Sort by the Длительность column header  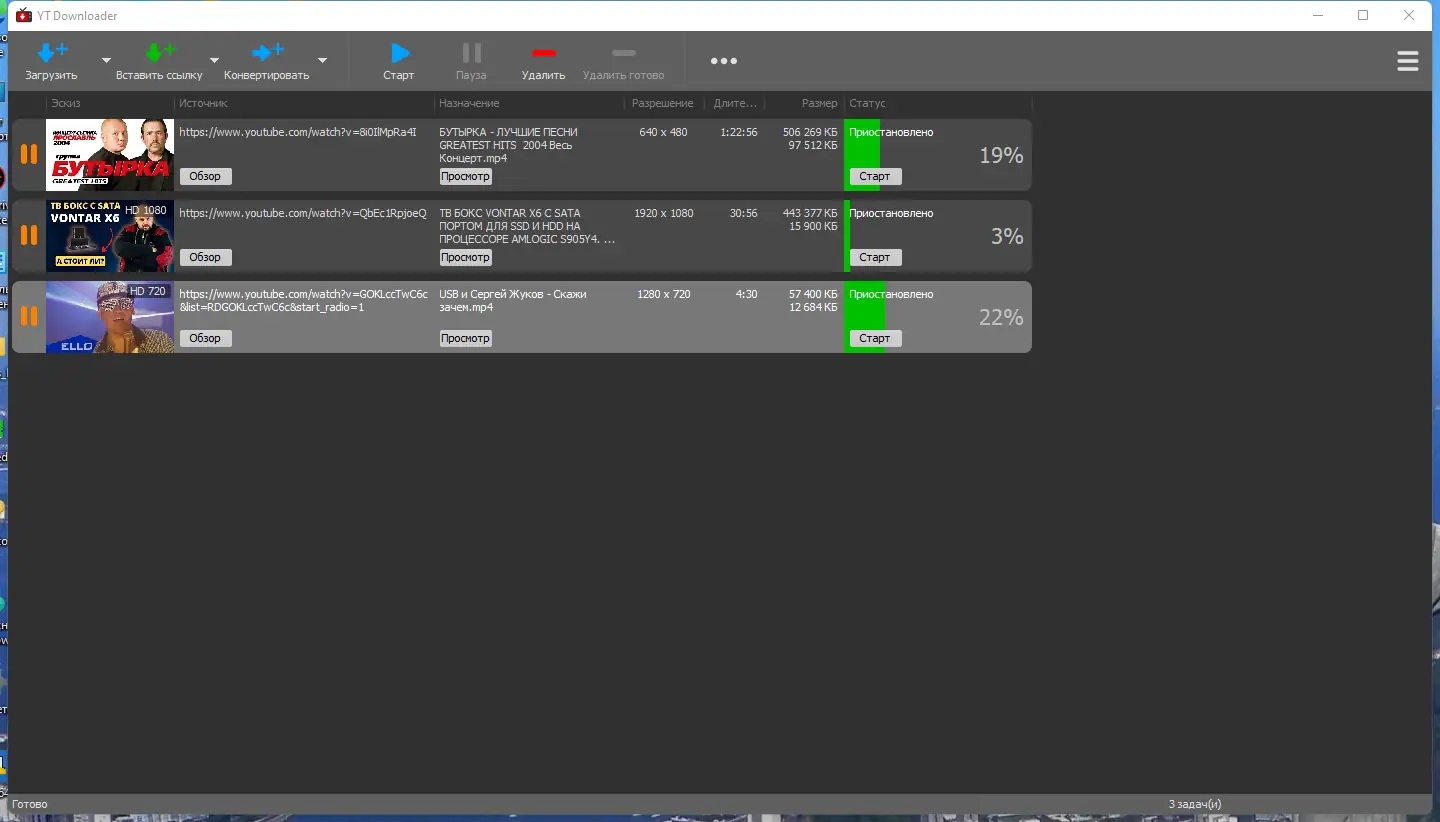click(x=735, y=103)
